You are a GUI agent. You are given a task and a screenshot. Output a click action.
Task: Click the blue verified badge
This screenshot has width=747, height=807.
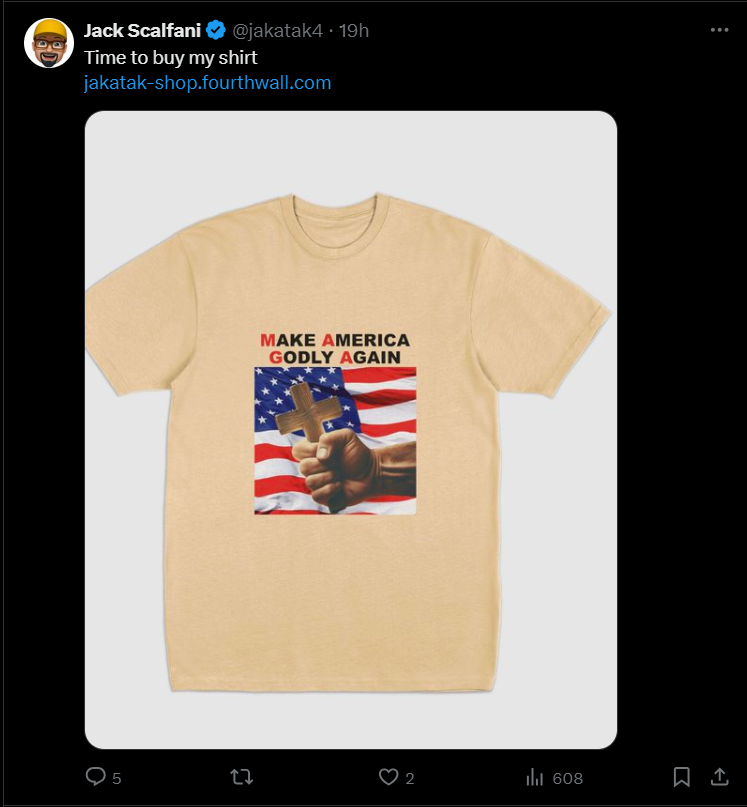click(x=216, y=31)
